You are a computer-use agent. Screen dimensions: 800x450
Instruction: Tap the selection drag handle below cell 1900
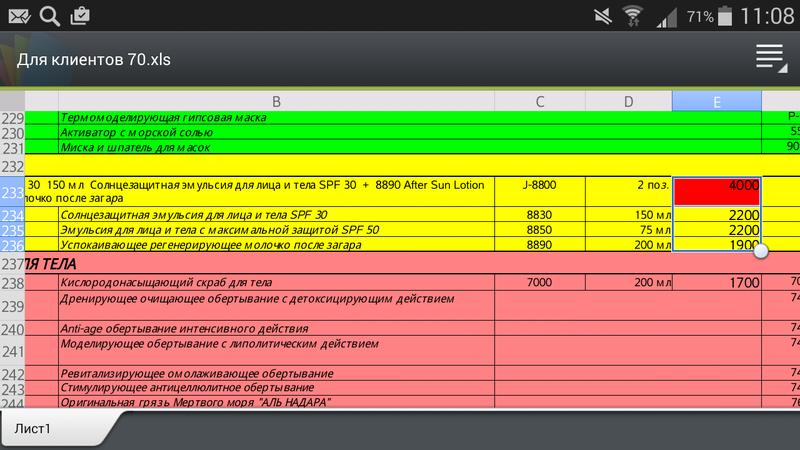[761, 251]
